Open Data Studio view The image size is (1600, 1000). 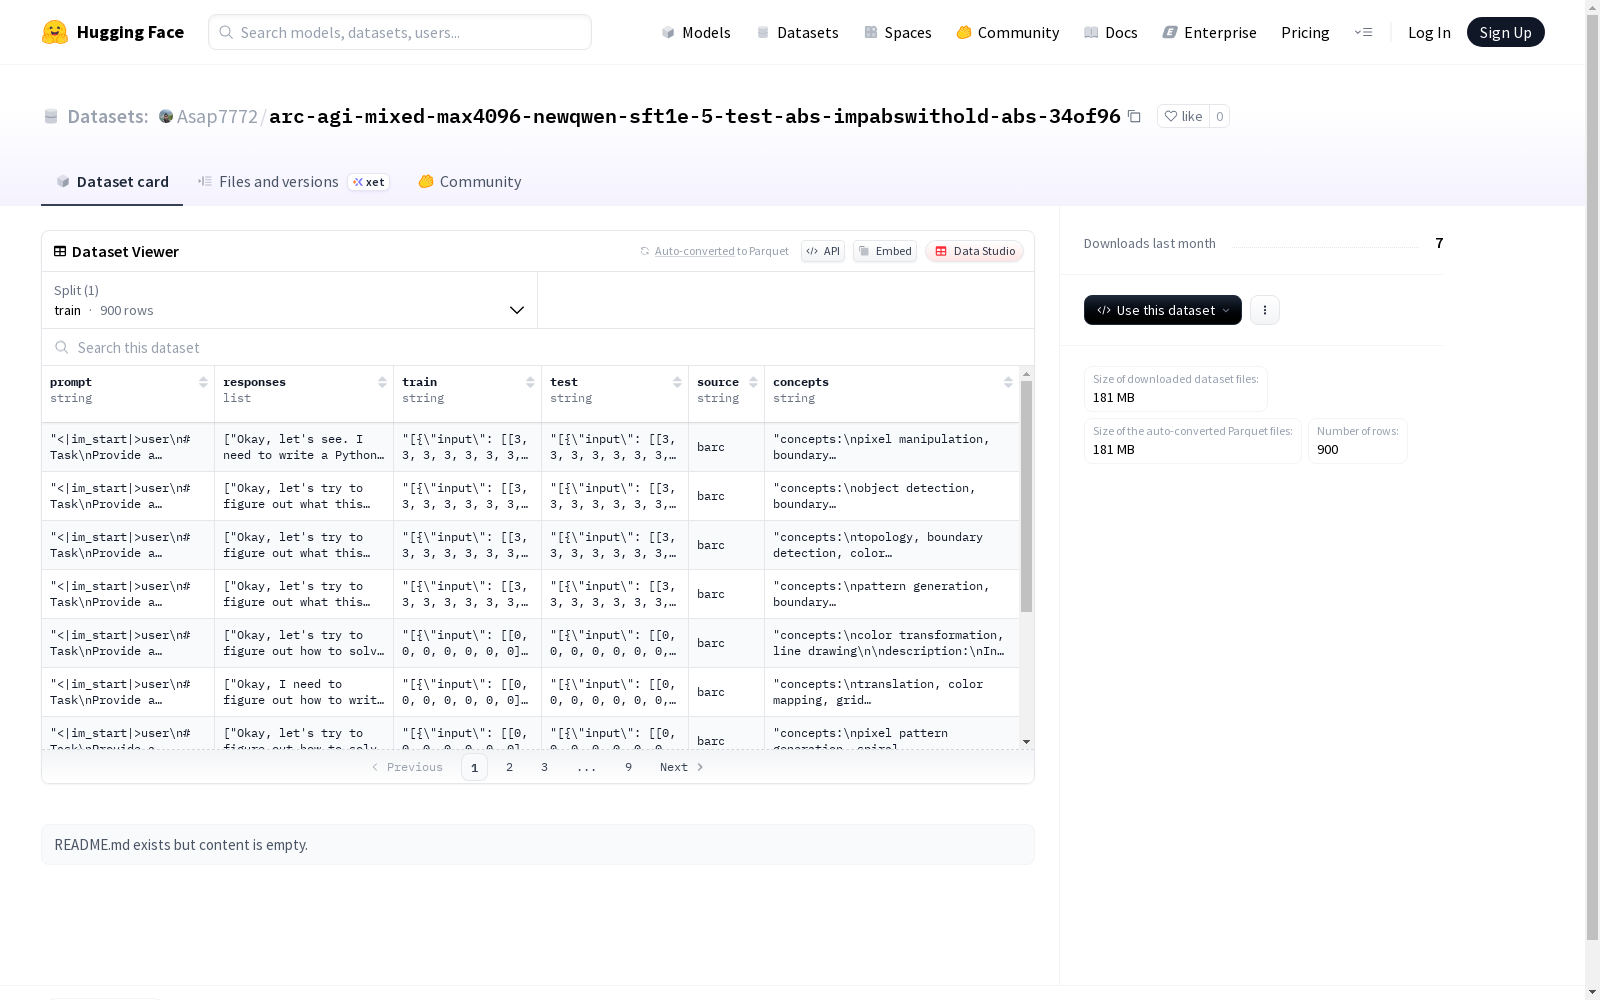974,251
